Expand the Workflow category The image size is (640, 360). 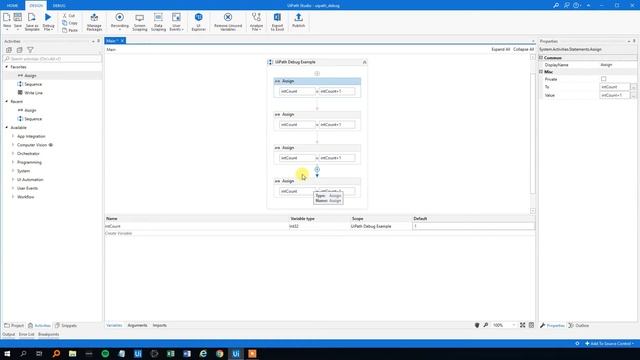(x=13, y=197)
